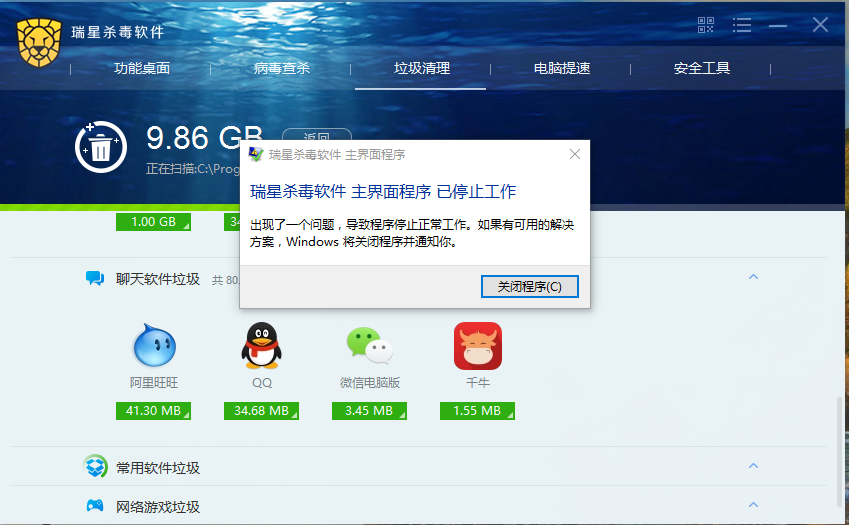
Task: Minimize the Rising antivirus window
Action: coord(778,25)
